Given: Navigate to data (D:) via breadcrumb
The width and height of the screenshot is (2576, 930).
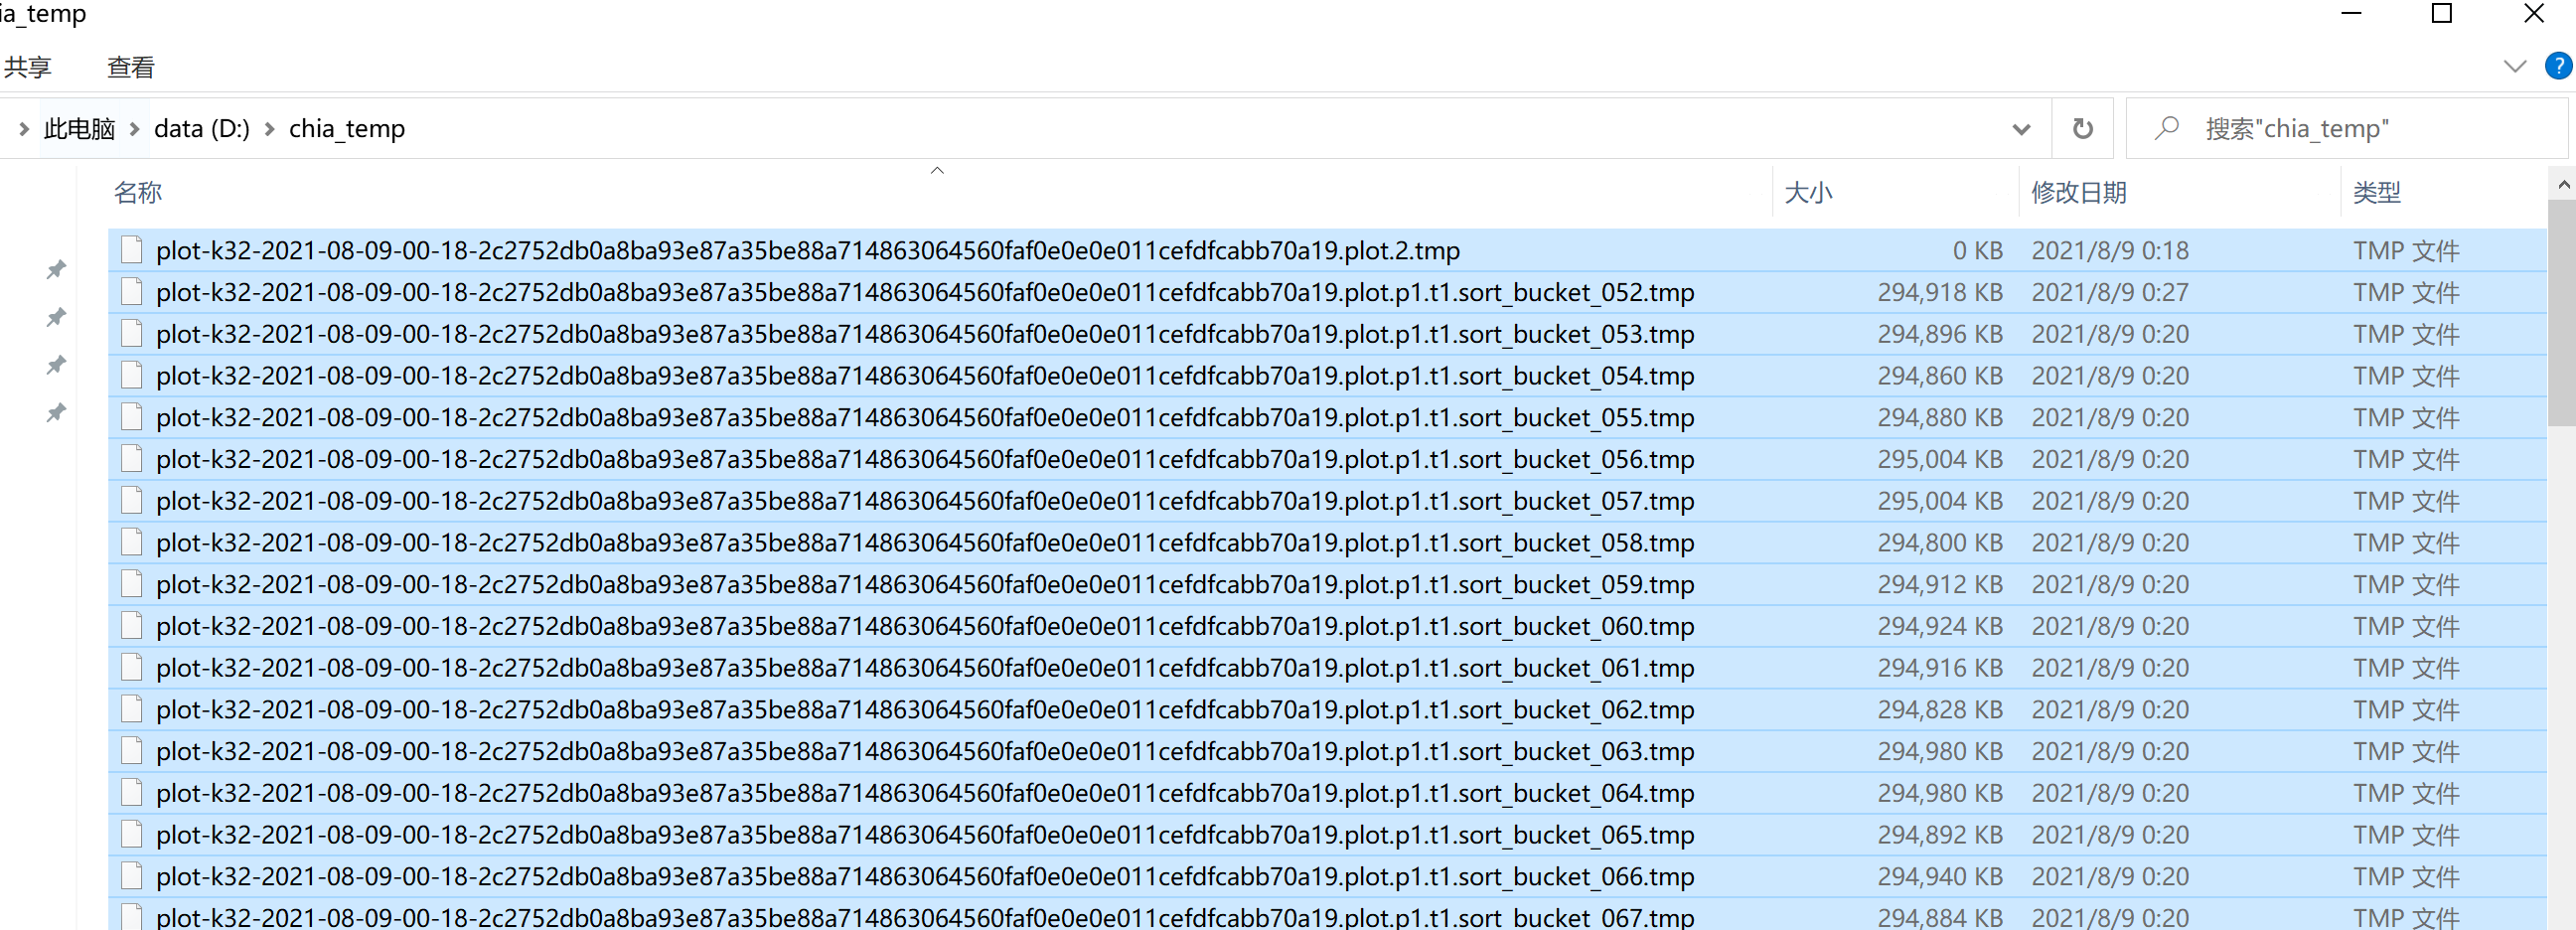Looking at the screenshot, I should [201, 128].
